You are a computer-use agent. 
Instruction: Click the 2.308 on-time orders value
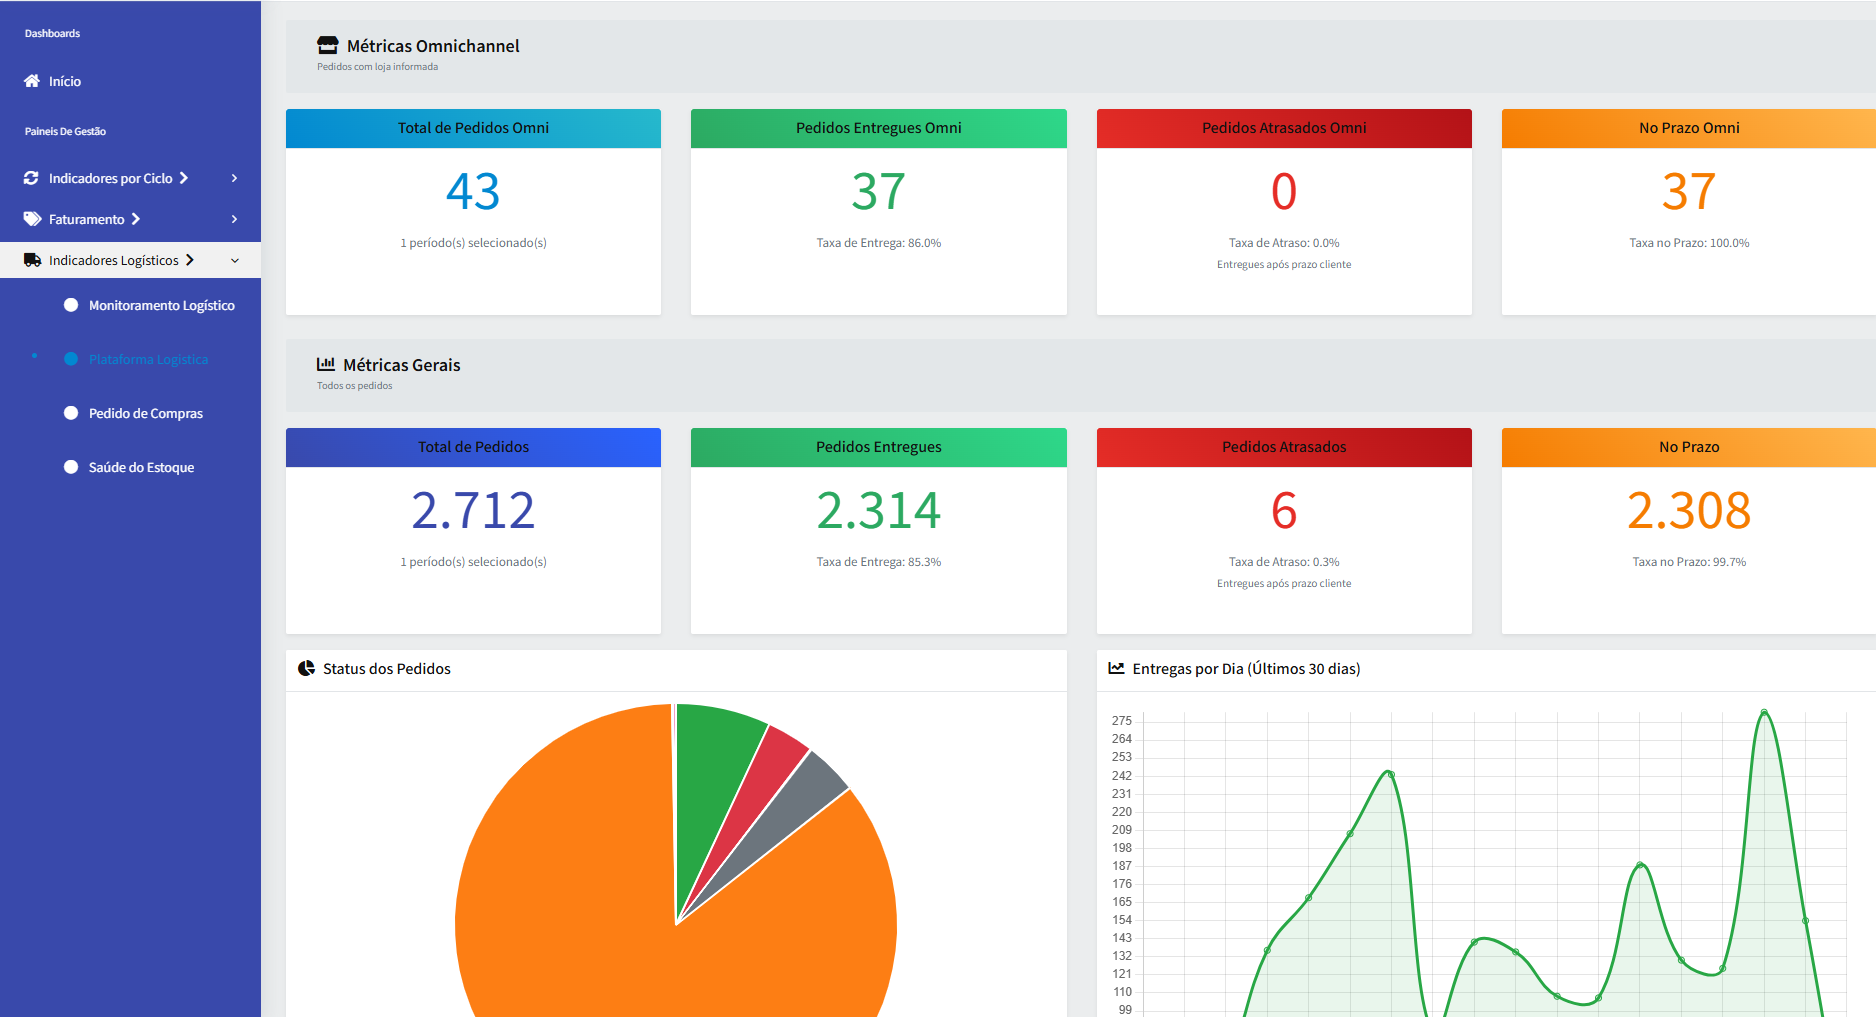(1689, 510)
